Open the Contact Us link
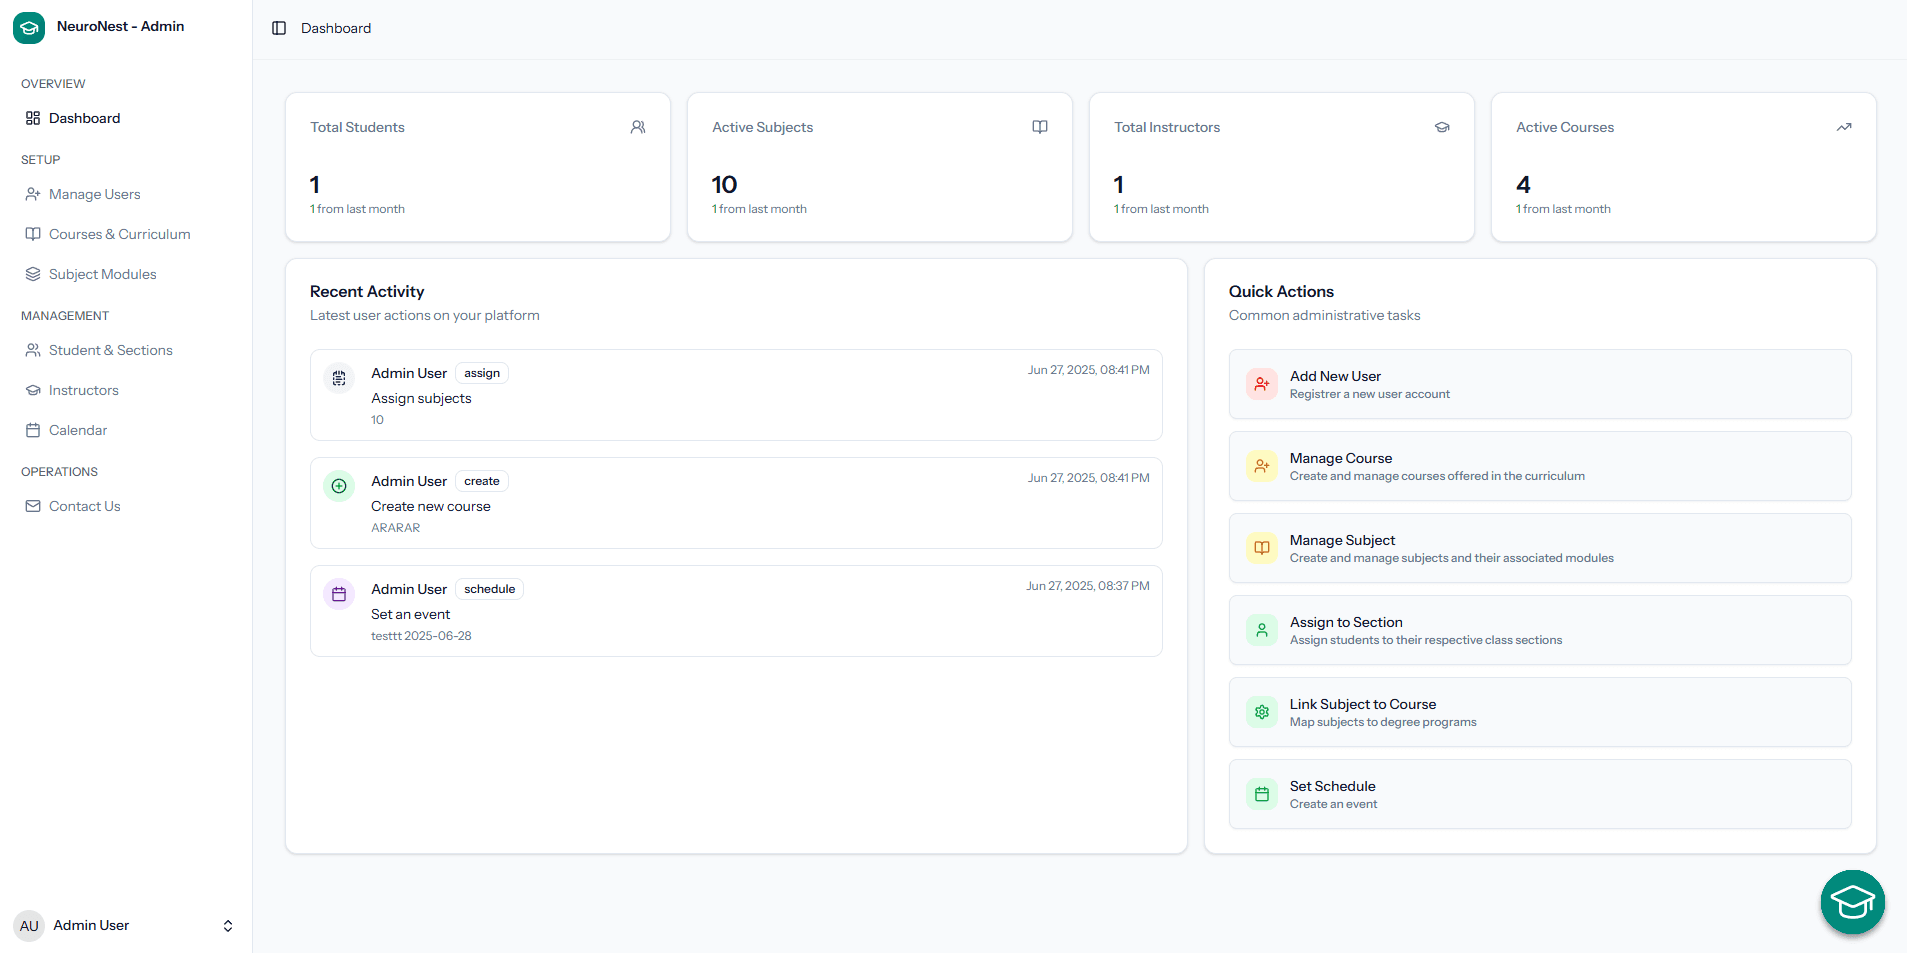The image size is (1907, 953). (84, 506)
